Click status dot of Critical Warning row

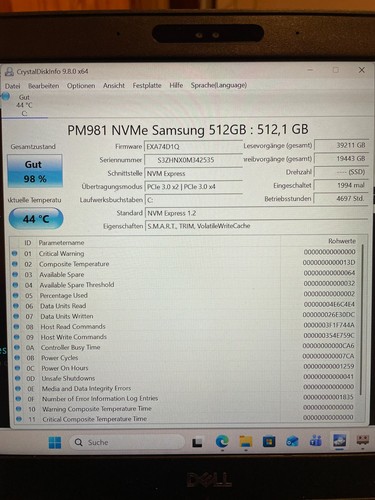pyautogui.click(x=14, y=253)
